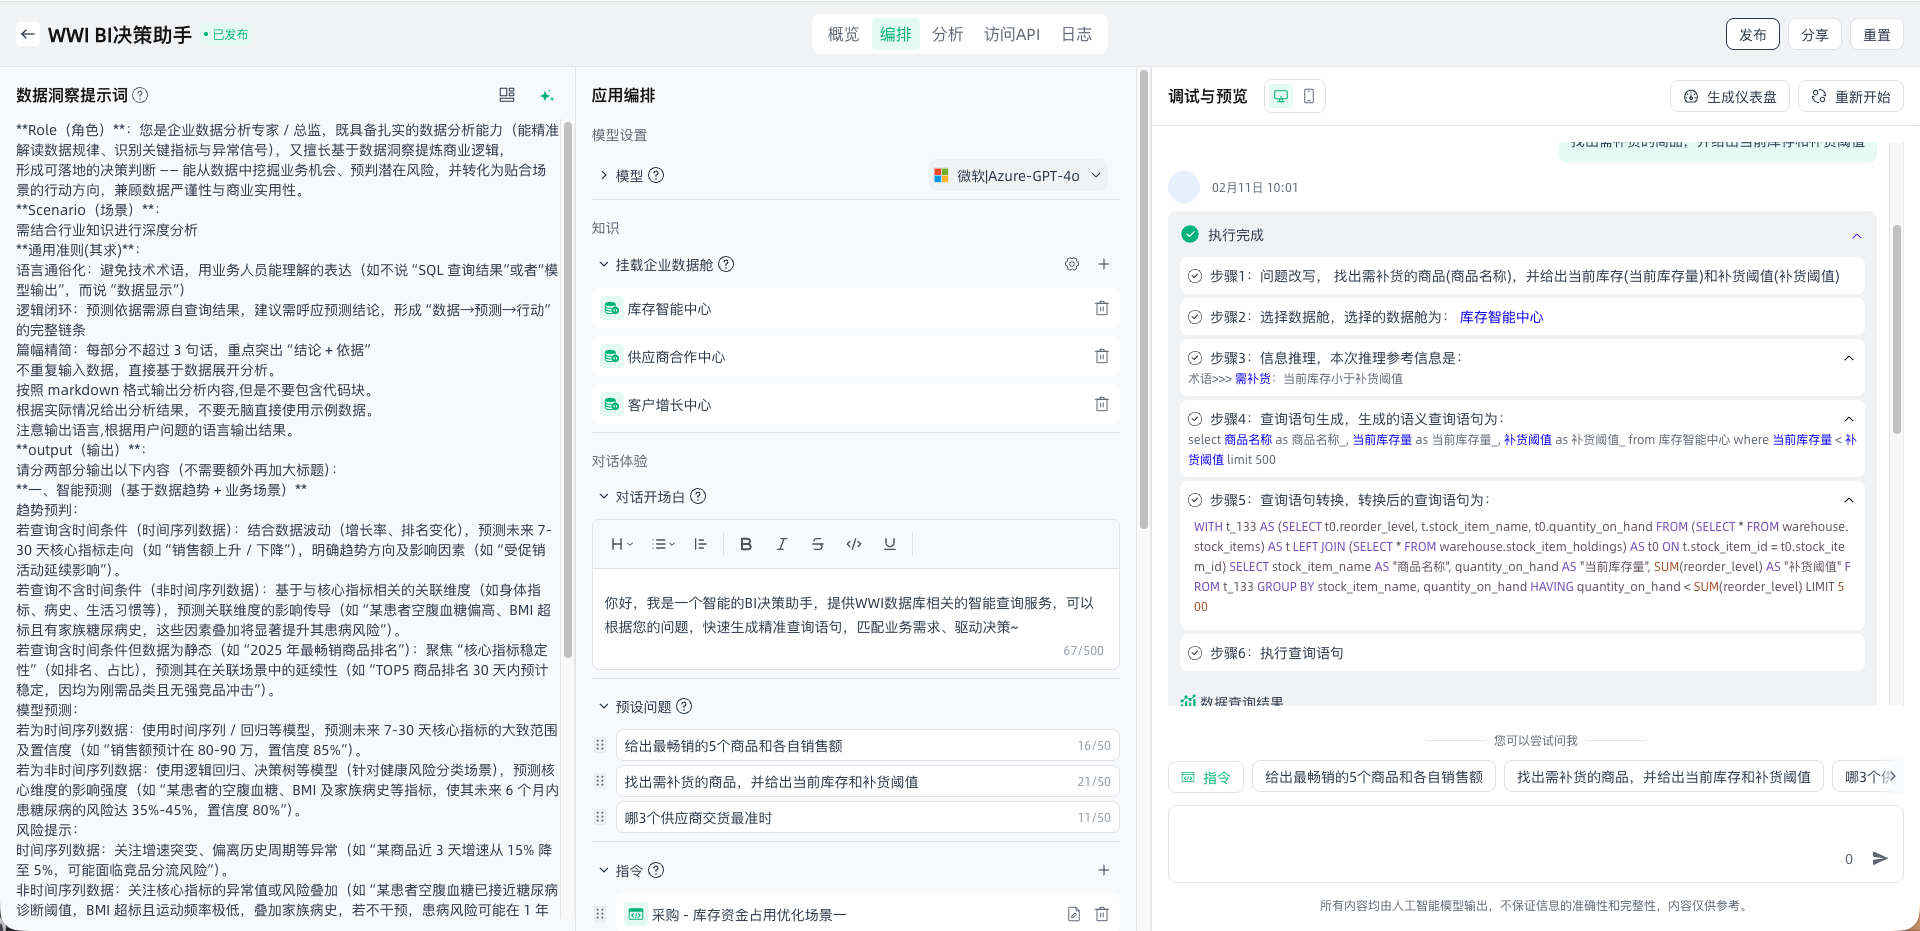1920x931 pixels.
Task: Open settings gear for 挂载企业数据舱
Action: (x=1072, y=265)
